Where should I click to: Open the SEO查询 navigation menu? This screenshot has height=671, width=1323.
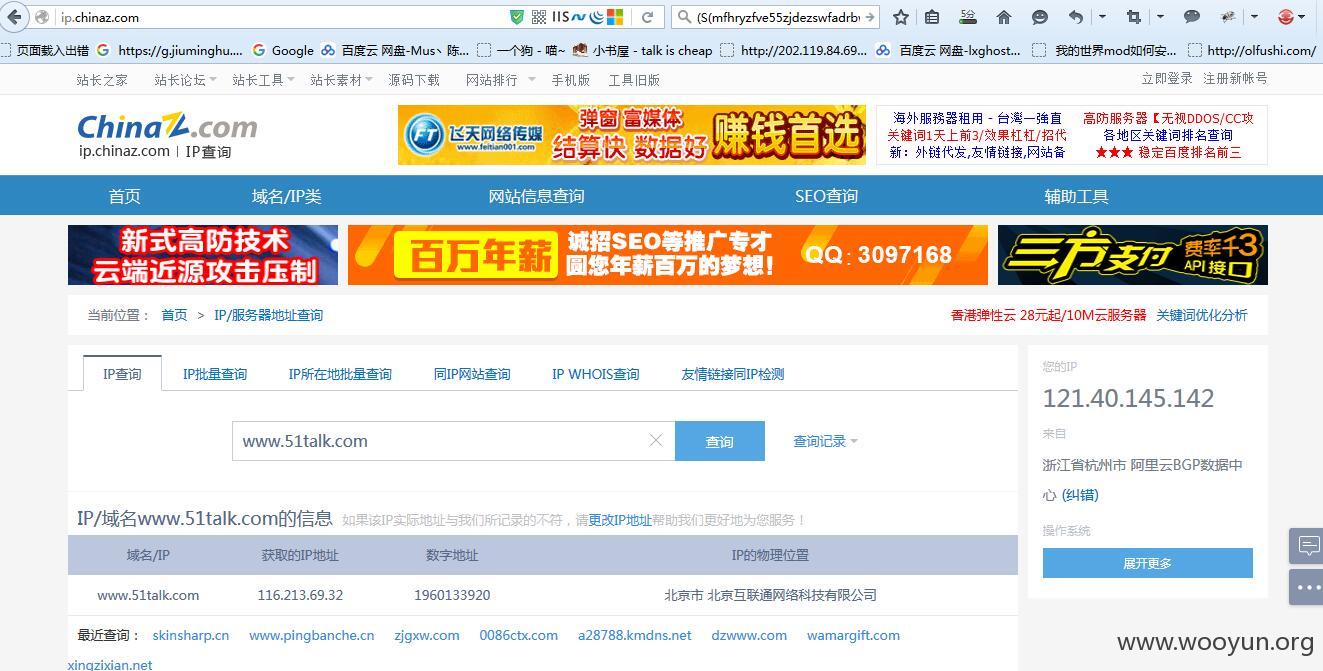coord(826,196)
